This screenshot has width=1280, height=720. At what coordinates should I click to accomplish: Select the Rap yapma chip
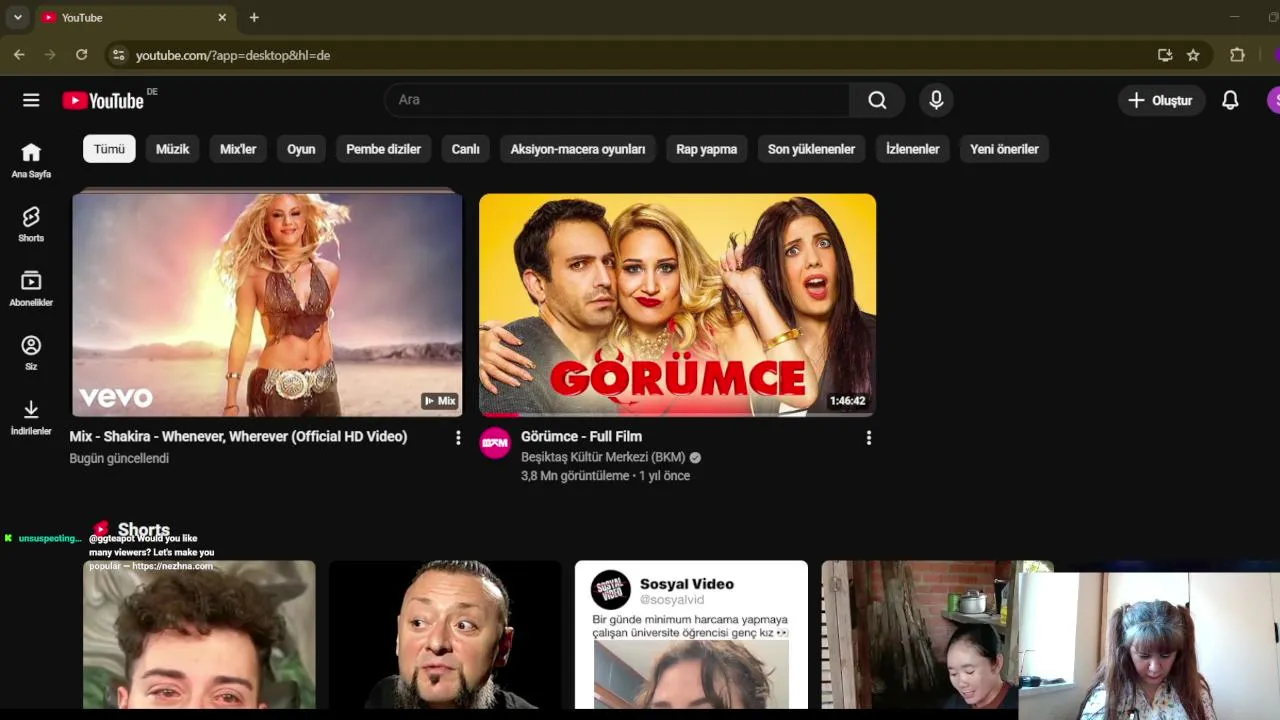(706, 149)
